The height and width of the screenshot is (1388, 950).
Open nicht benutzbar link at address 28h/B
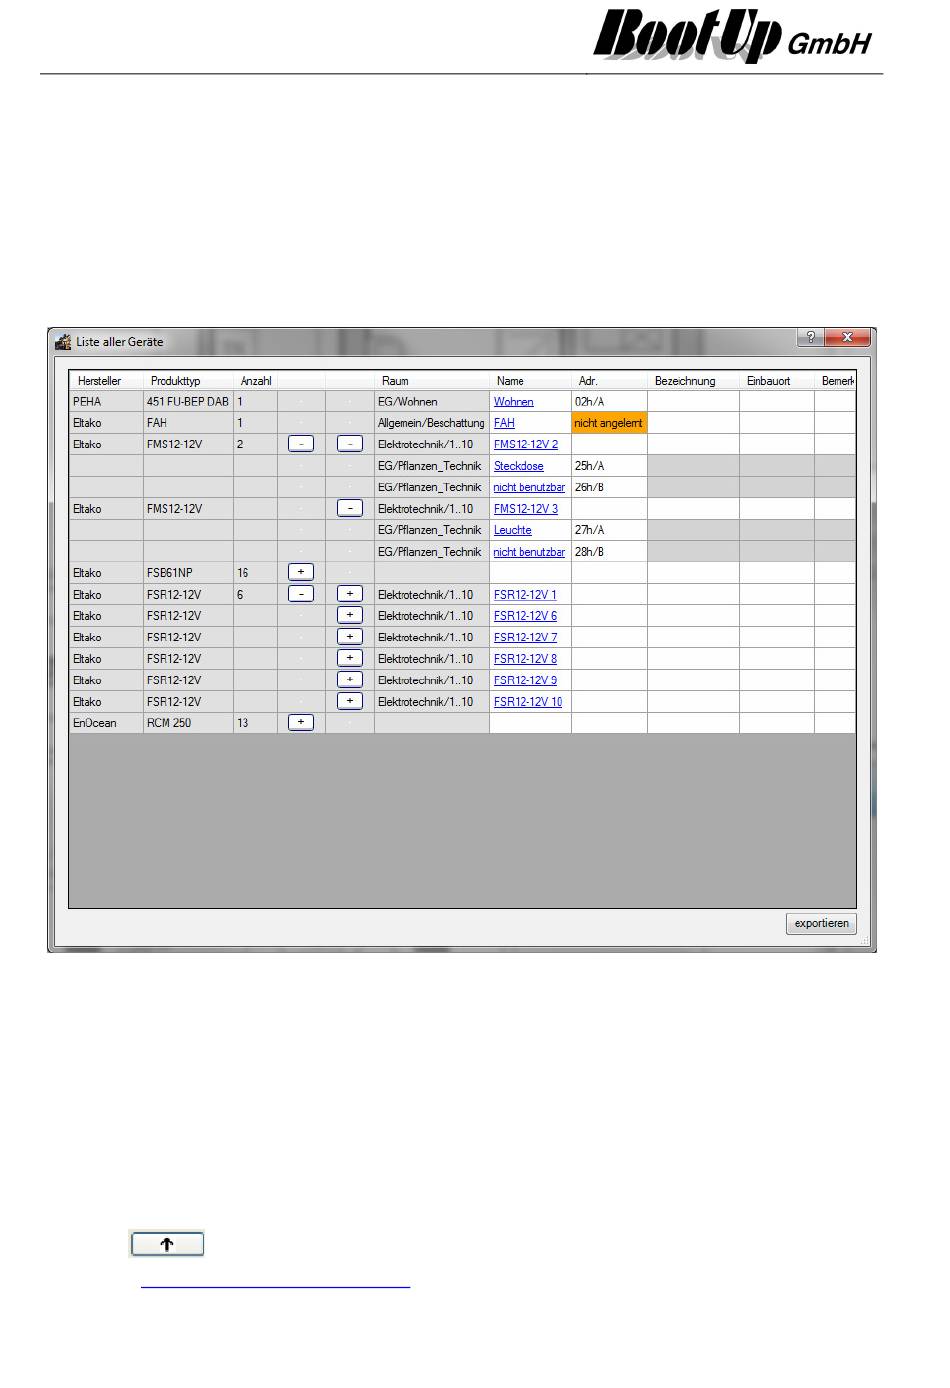coord(529,552)
